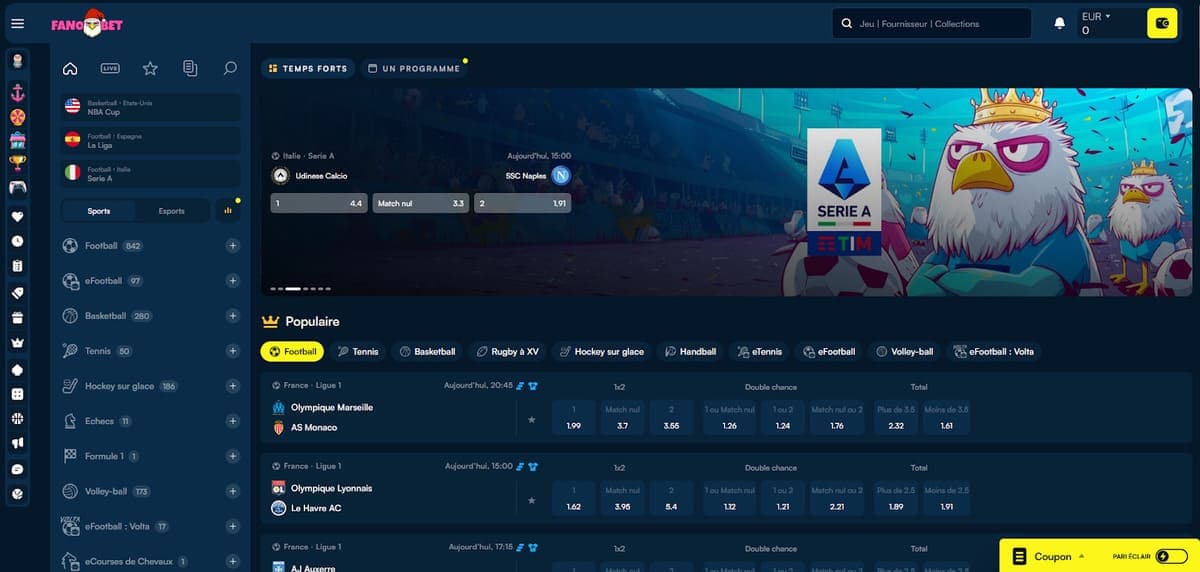
Task: Open the yellow wallet deposit button
Action: [1162, 23]
